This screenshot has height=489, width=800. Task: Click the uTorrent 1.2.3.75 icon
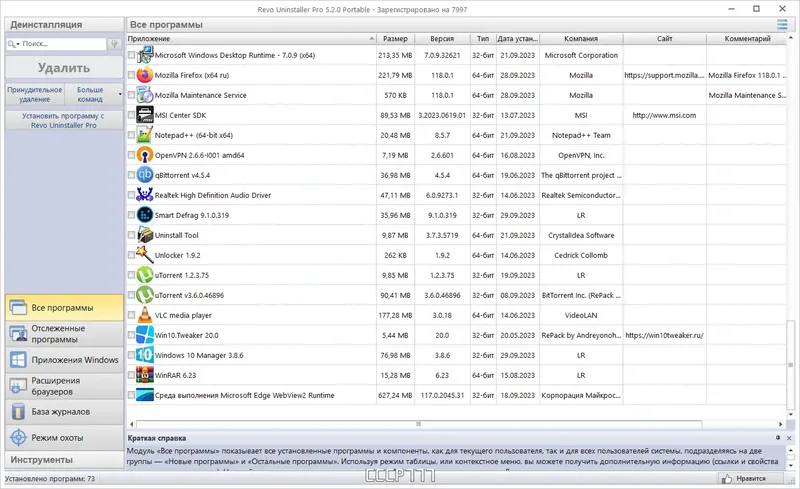145,275
